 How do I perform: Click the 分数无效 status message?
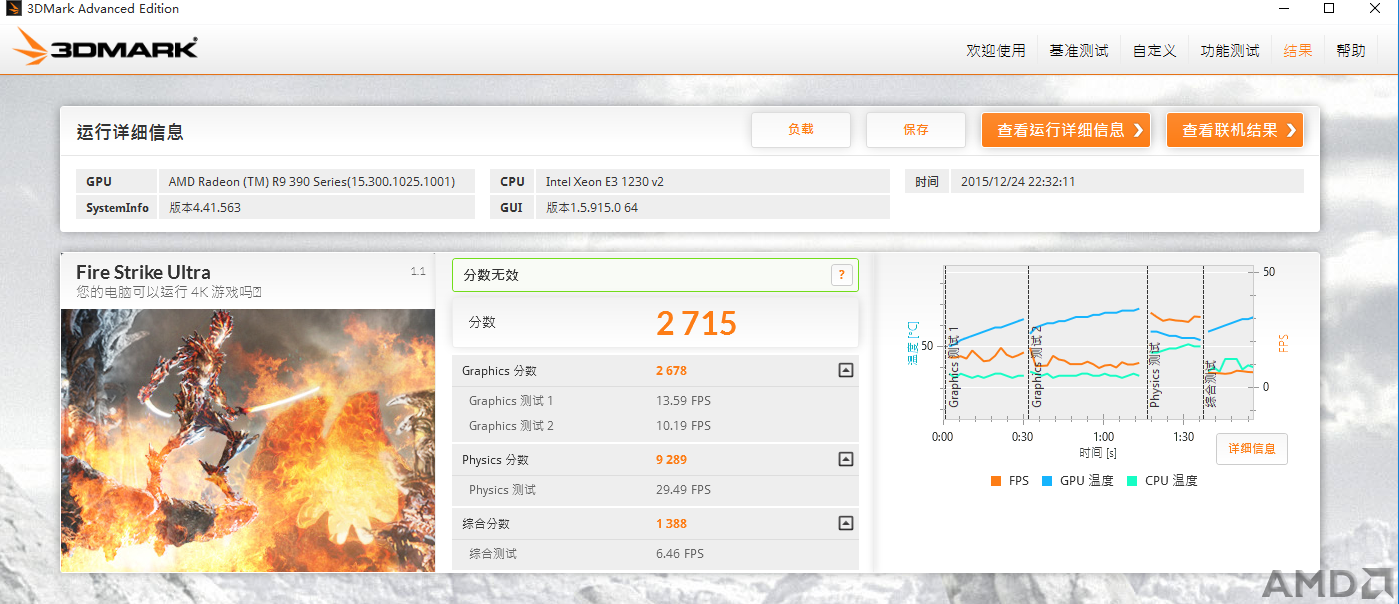(490, 275)
